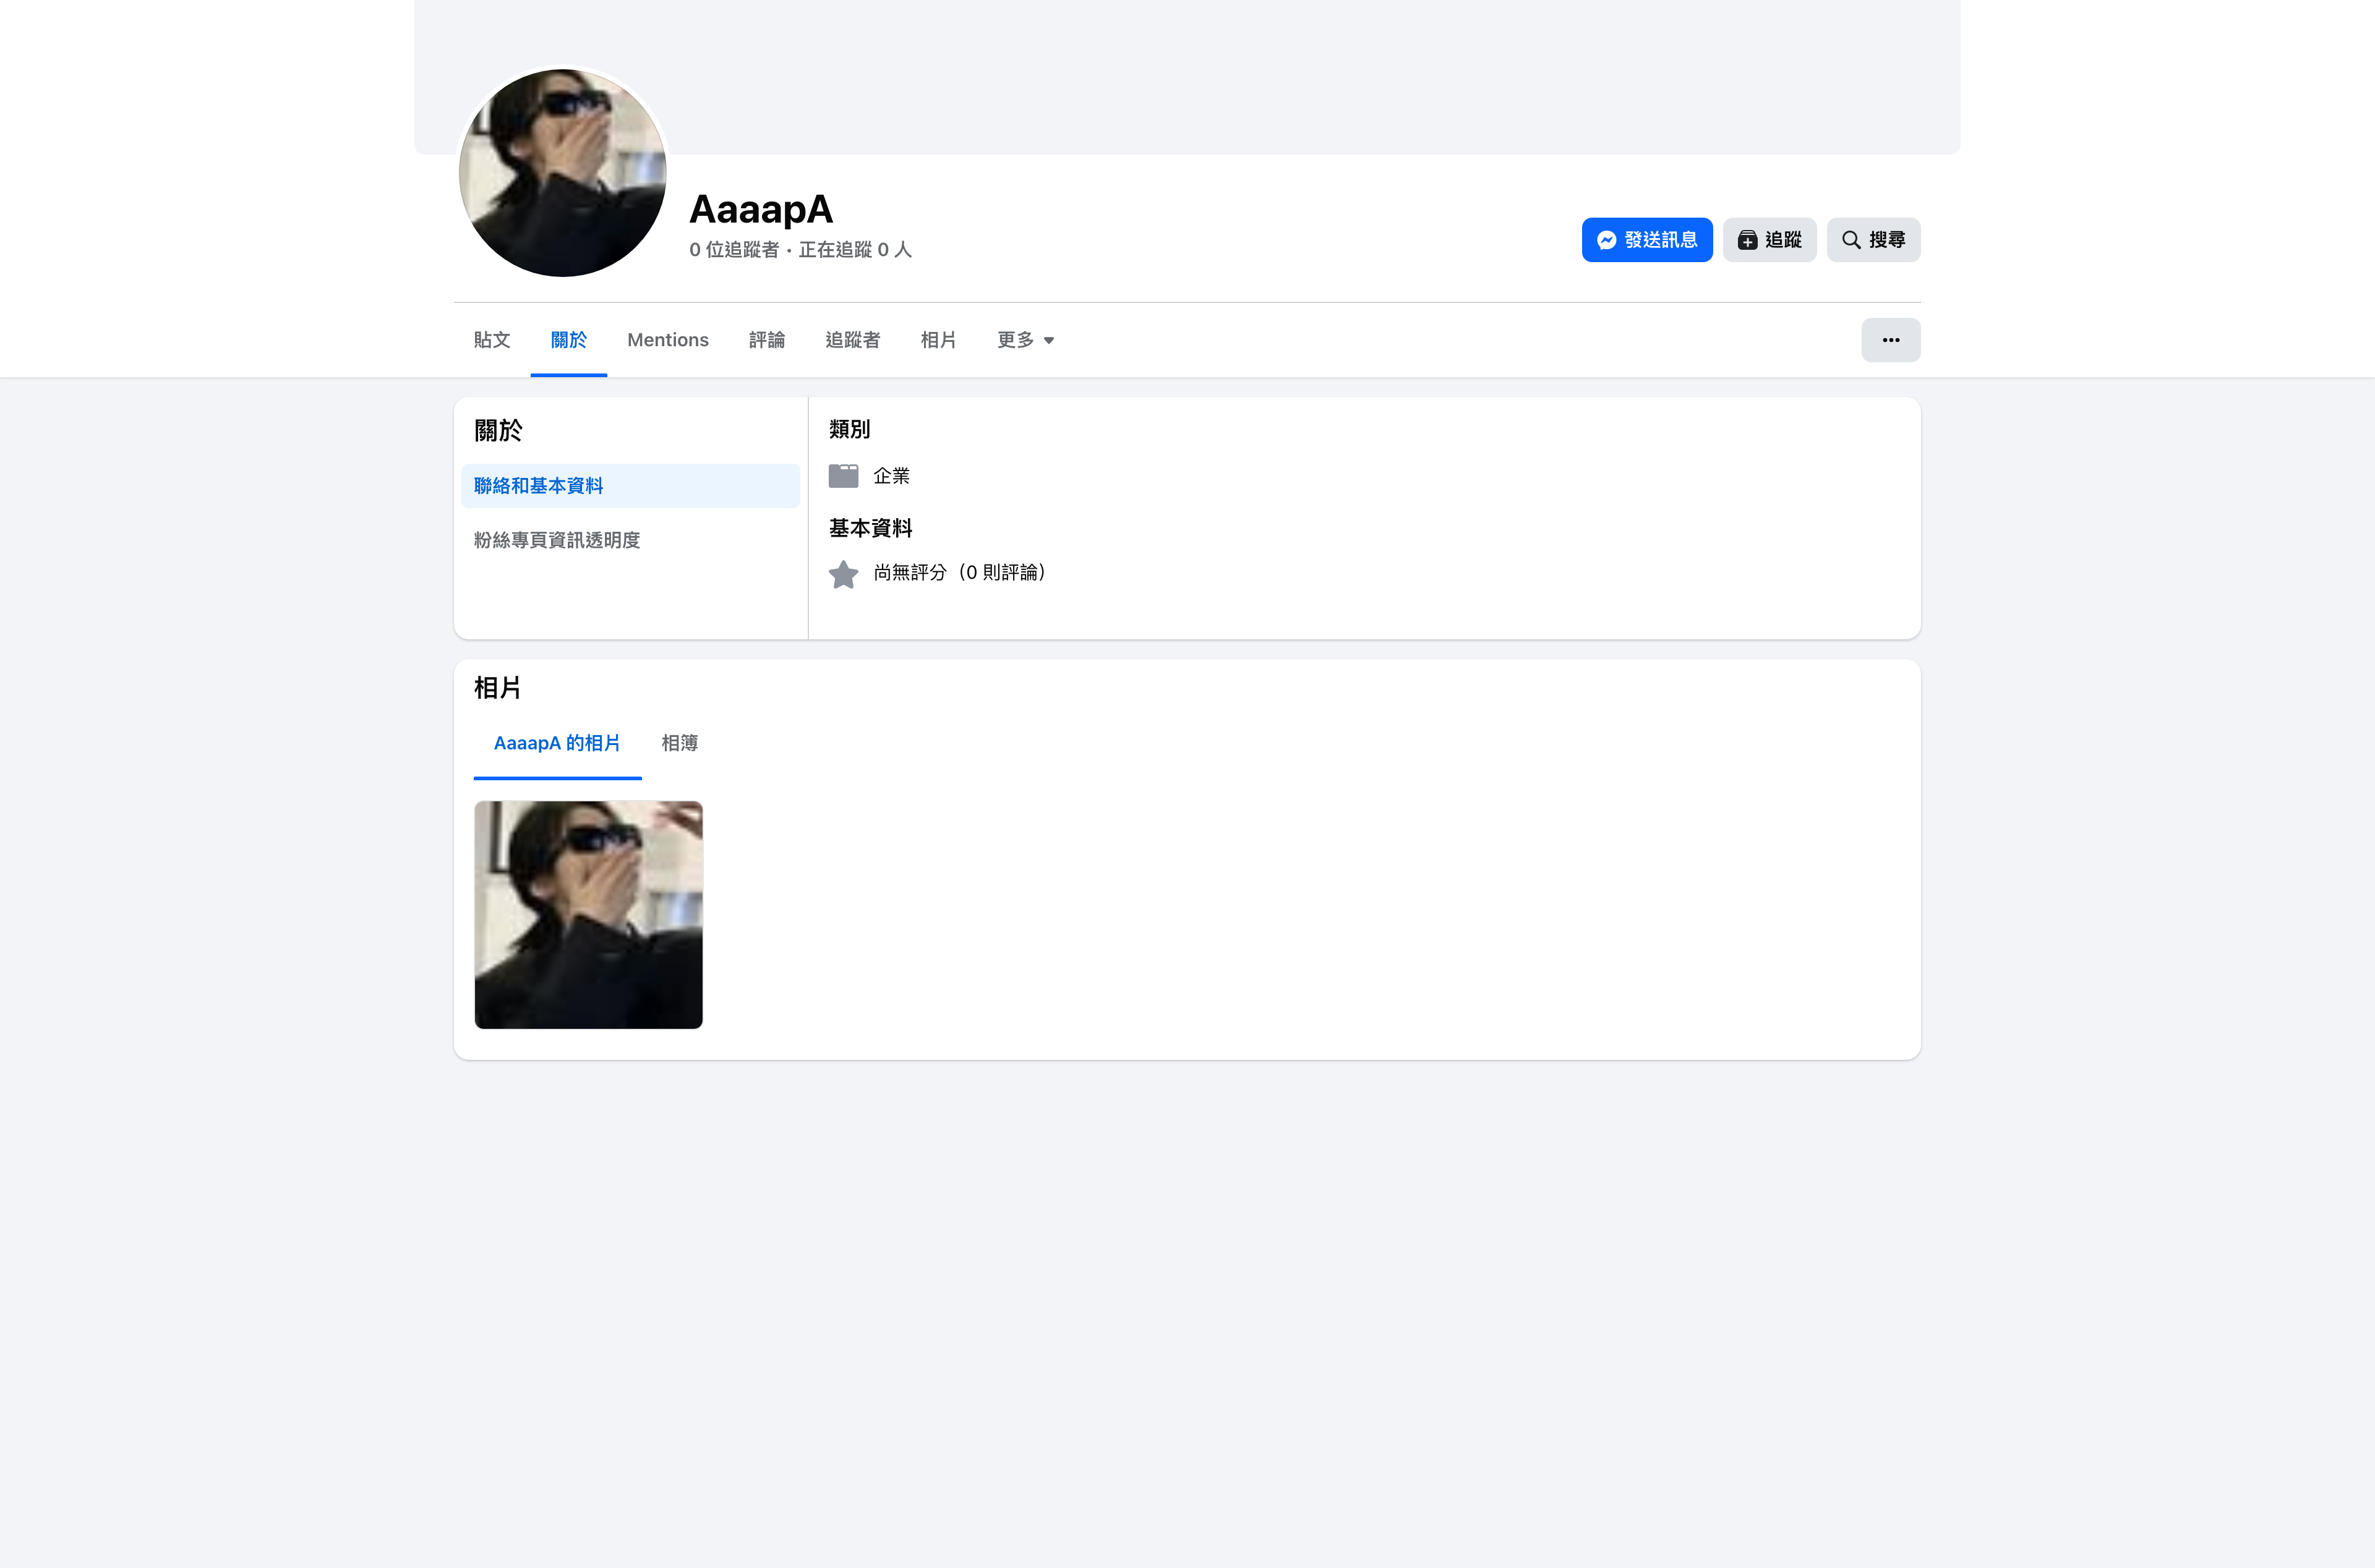Select the AaaapA 的相片 sub-tab
This screenshot has width=2375, height=1568.
point(557,743)
